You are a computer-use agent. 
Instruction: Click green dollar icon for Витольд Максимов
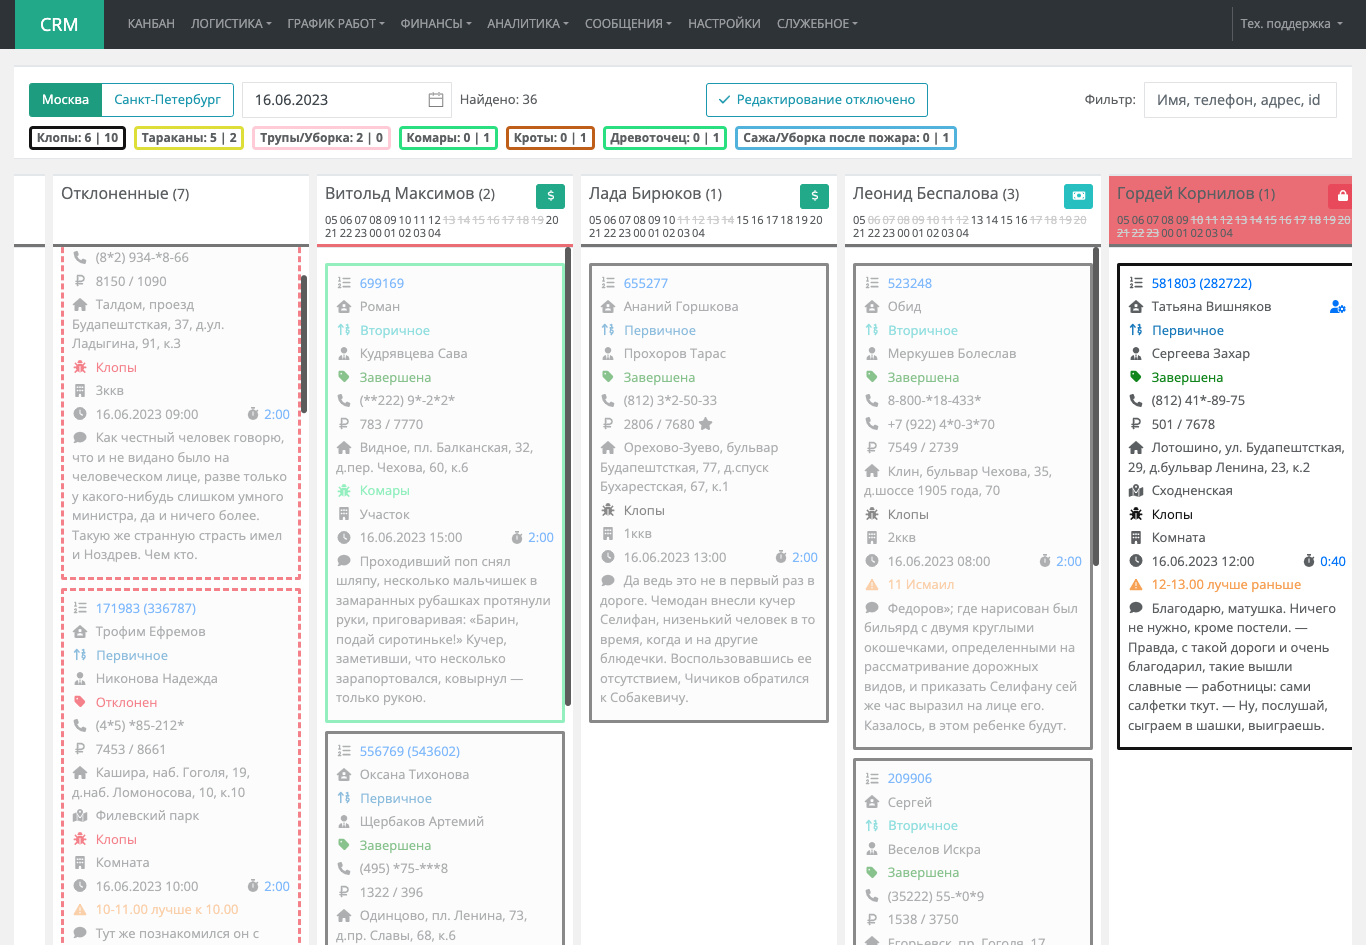click(x=550, y=196)
